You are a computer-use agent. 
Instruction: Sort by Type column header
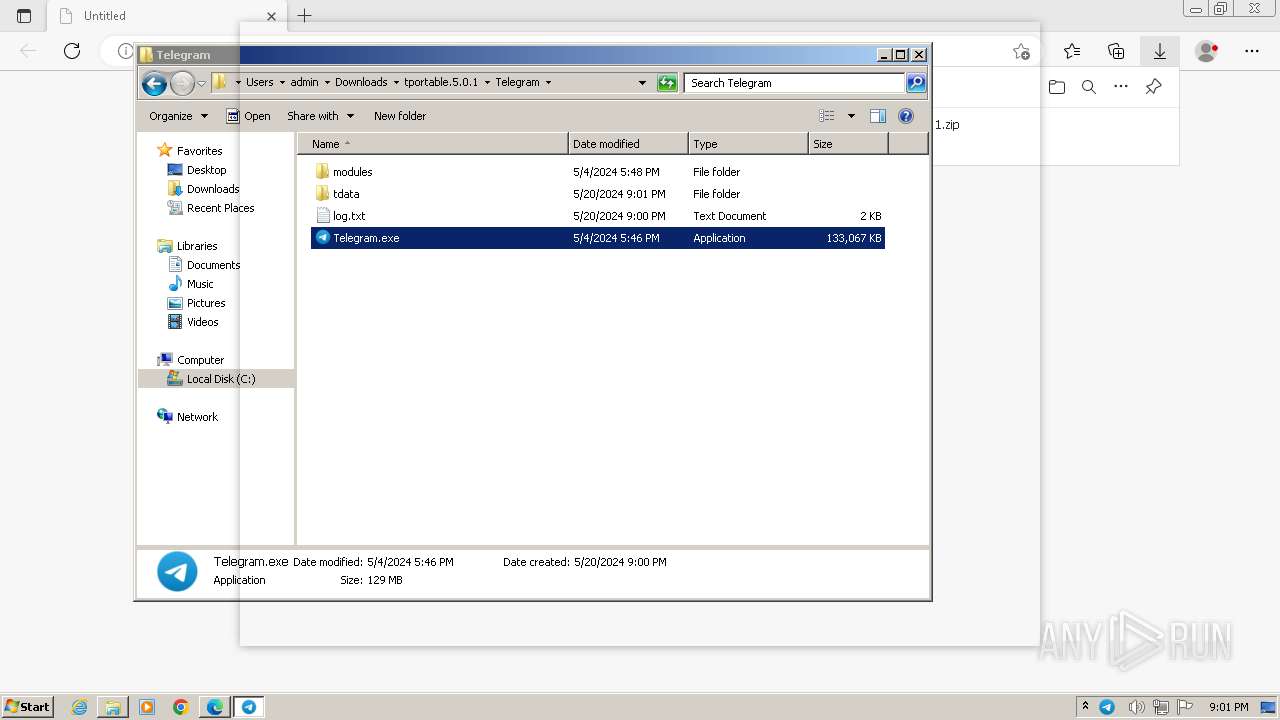[x=748, y=144]
